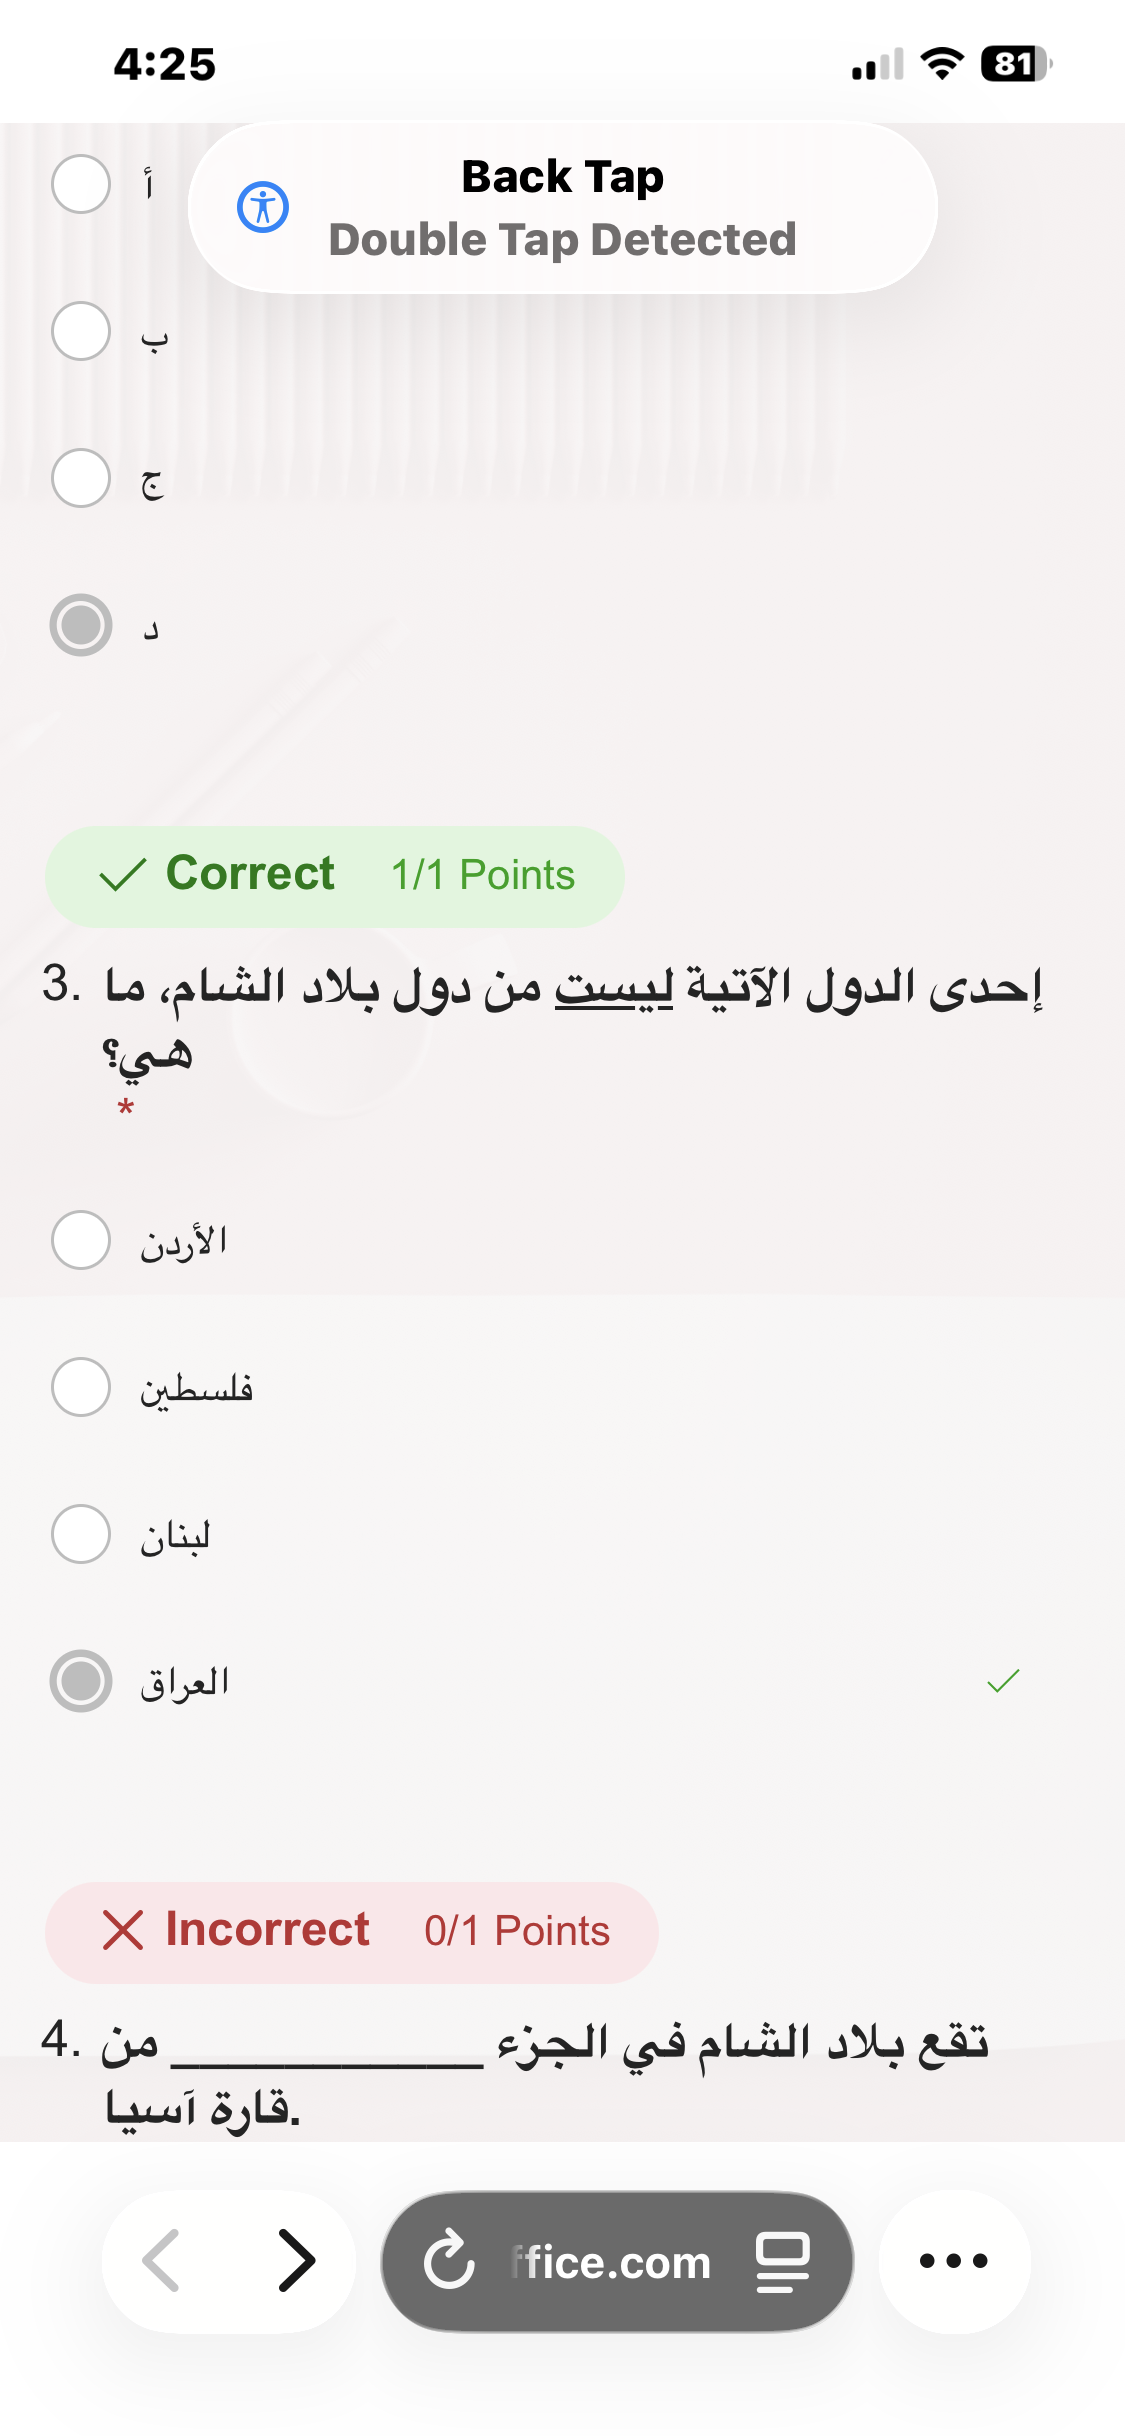Tap the Wi-Fi status icon
Viewport: 1125px width, 2436px height.
click(x=941, y=64)
